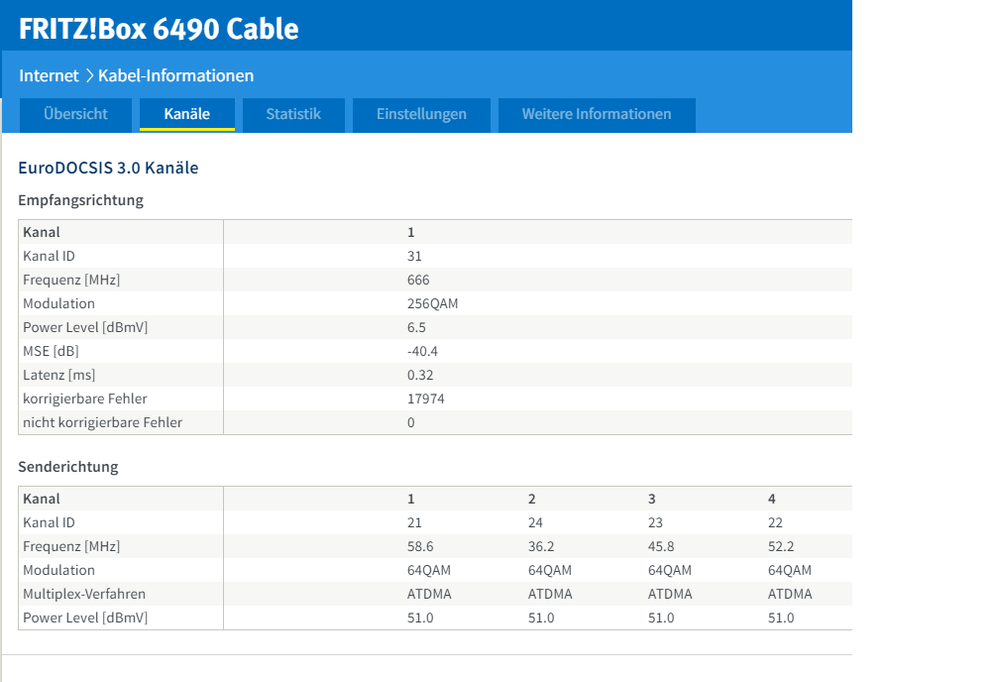This screenshot has height=682, width=999.
Task: Click upstream Kanal ID 23
Action: (x=656, y=523)
